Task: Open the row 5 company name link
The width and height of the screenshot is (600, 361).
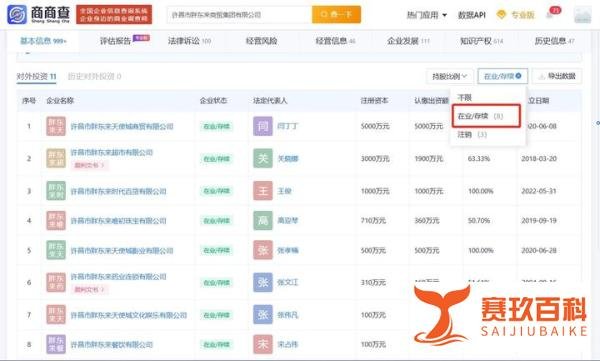Action: click(122, 250)
